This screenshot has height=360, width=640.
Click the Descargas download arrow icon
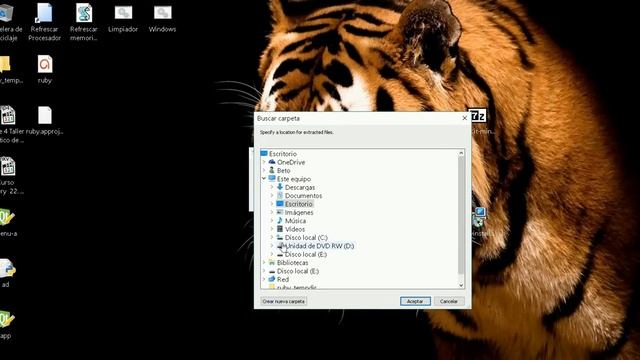[x=280, y=187]
